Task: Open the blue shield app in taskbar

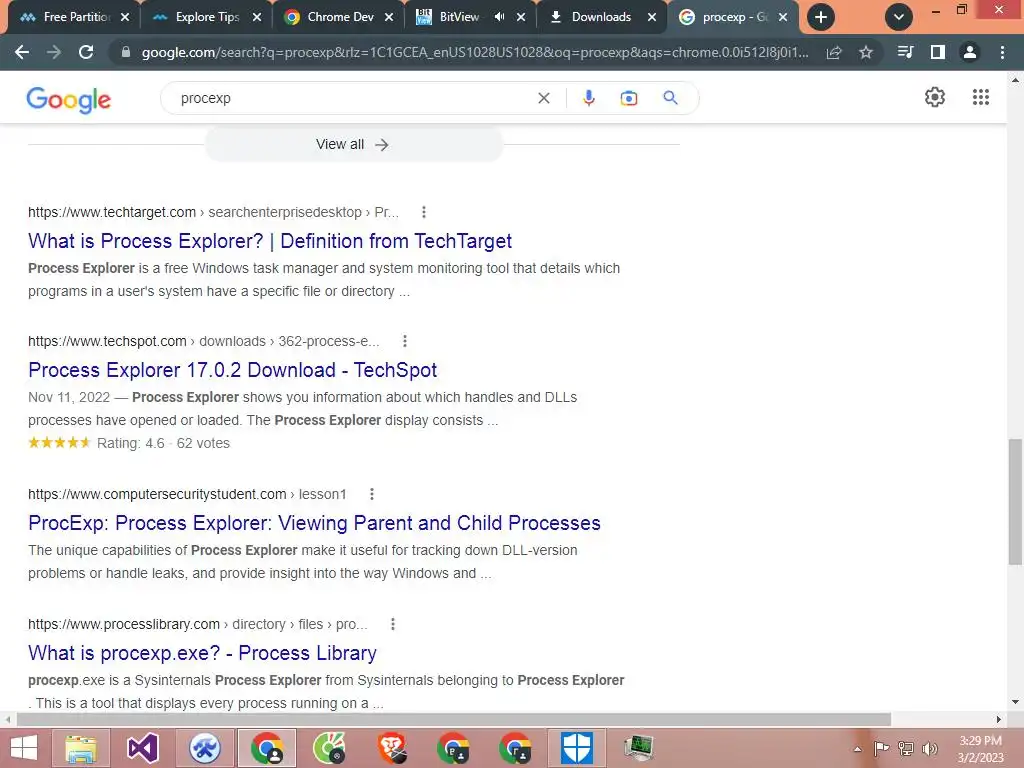Action: pos(577,748)
